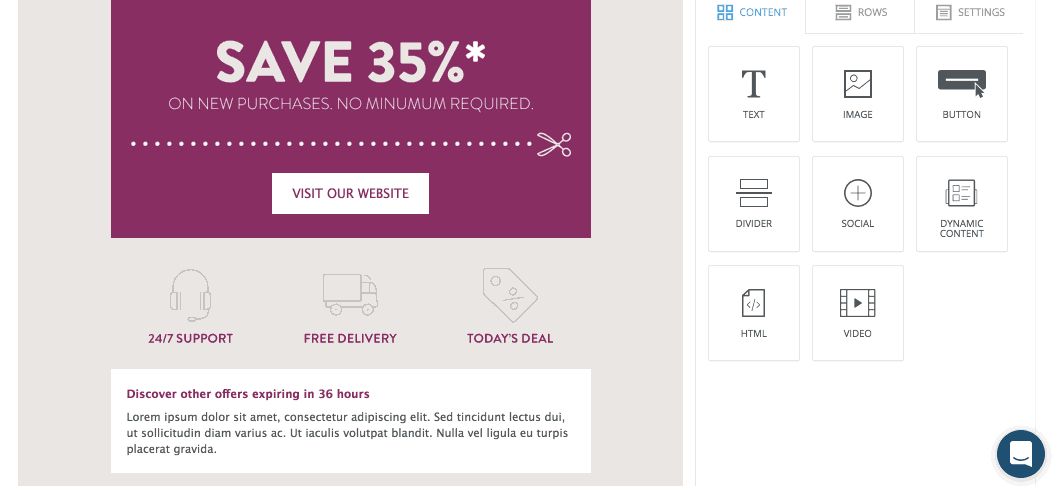Select the Discover other offers heading
This screenshot has height=486, width=1054.
pos(248,394)
